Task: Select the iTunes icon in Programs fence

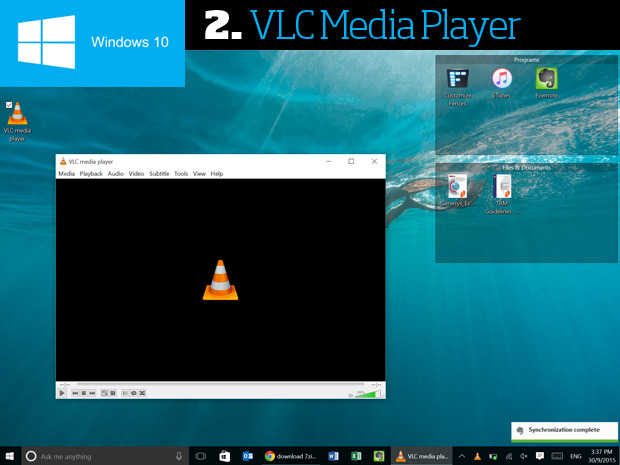Action: tap(502, 83)
